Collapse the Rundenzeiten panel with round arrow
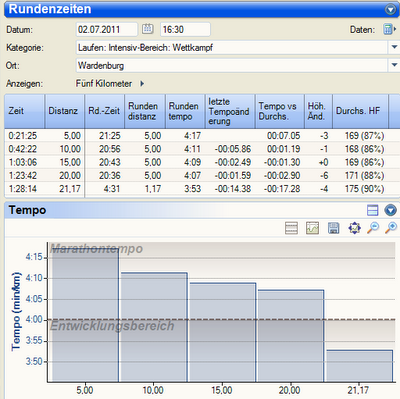Image resolution: width=400 pixels, height=399 pixels. click(390, 9)
